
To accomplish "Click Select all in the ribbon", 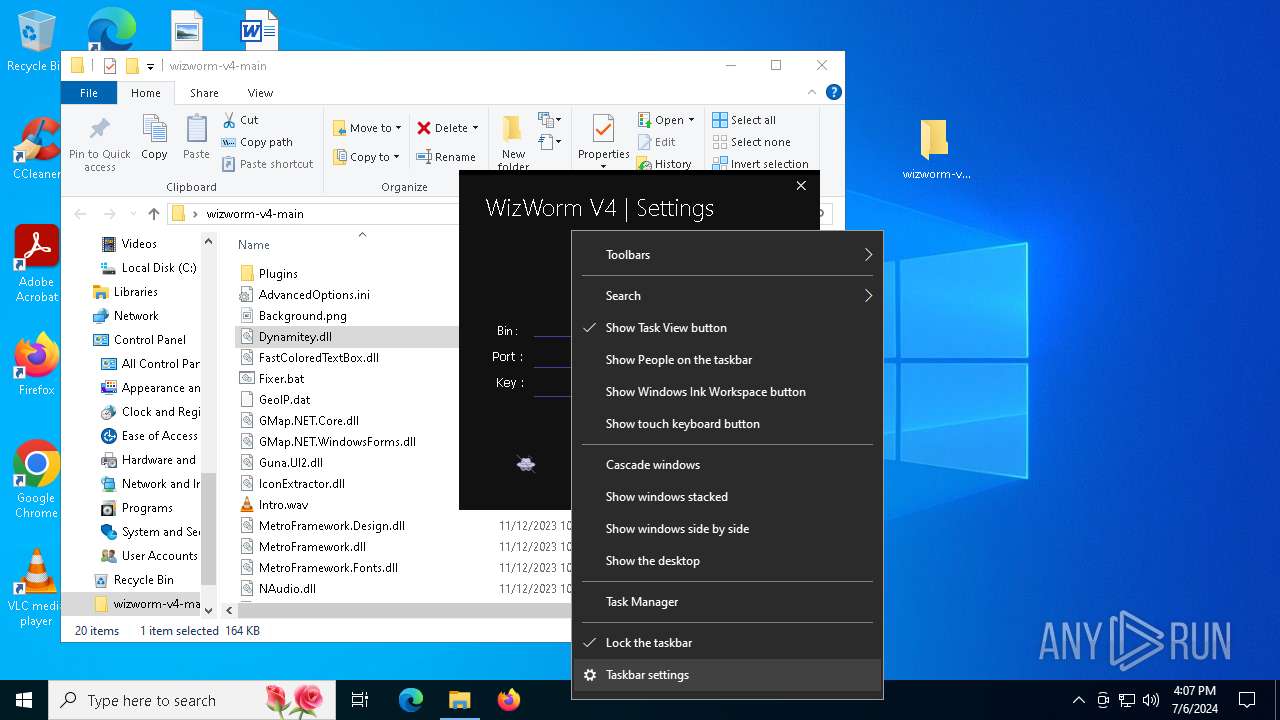I will [744, 120].
